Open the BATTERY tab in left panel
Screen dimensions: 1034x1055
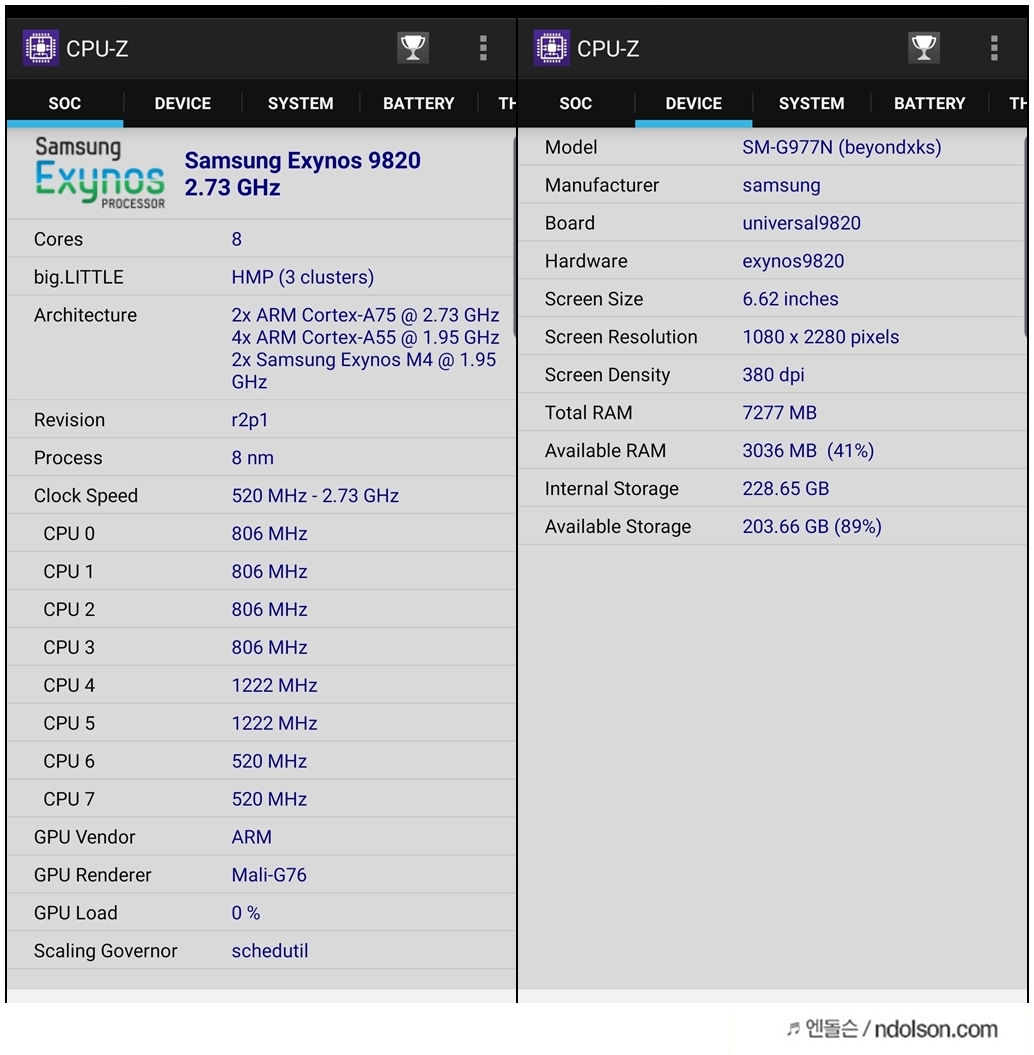[418, 104]
